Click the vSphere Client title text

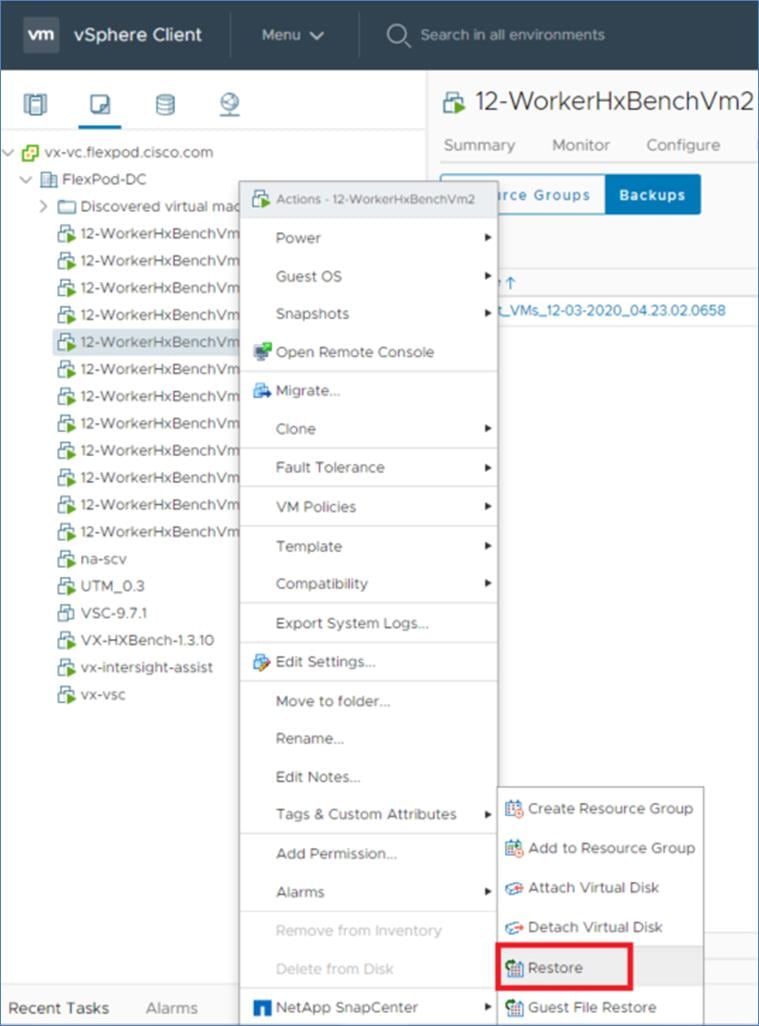(x=137, y=34)
